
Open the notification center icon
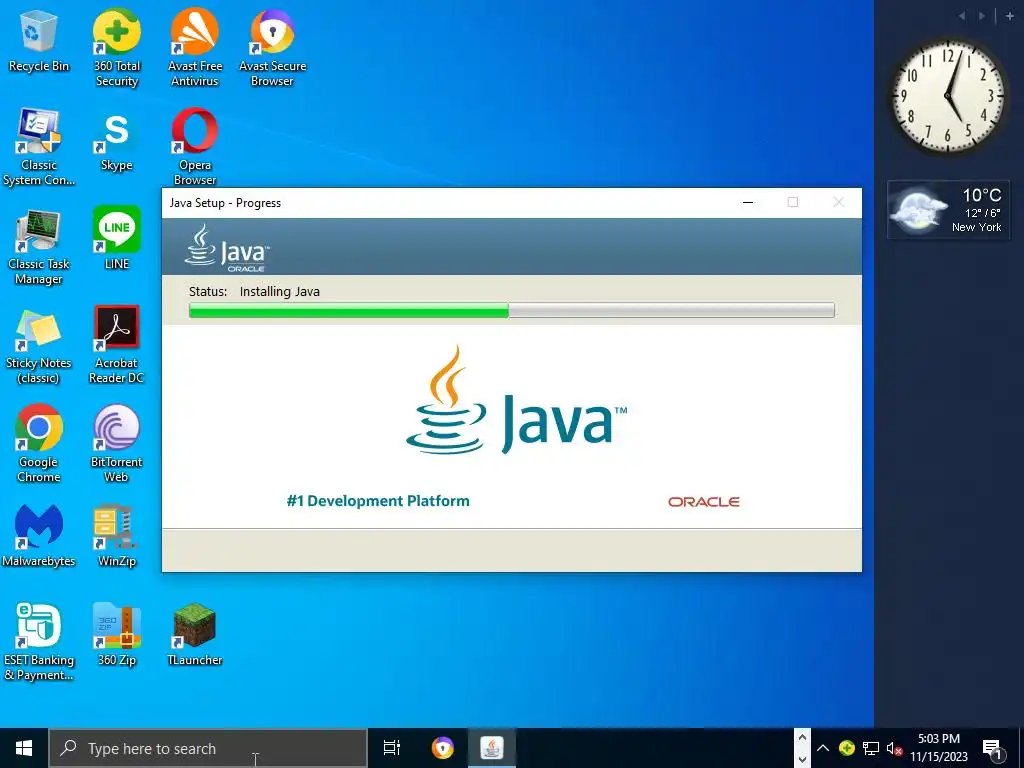(x=991, y=750)
